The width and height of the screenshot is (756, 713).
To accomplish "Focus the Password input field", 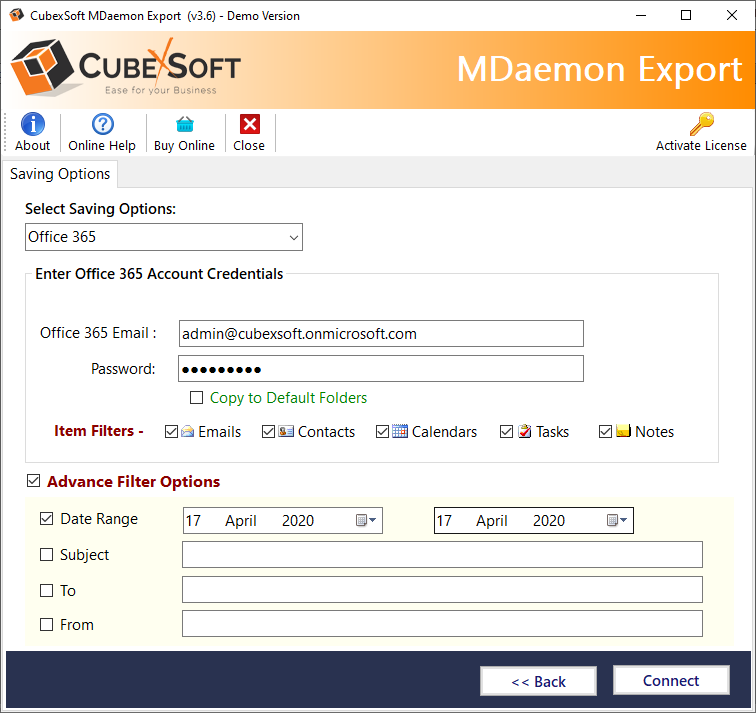I will coord(381,369).
